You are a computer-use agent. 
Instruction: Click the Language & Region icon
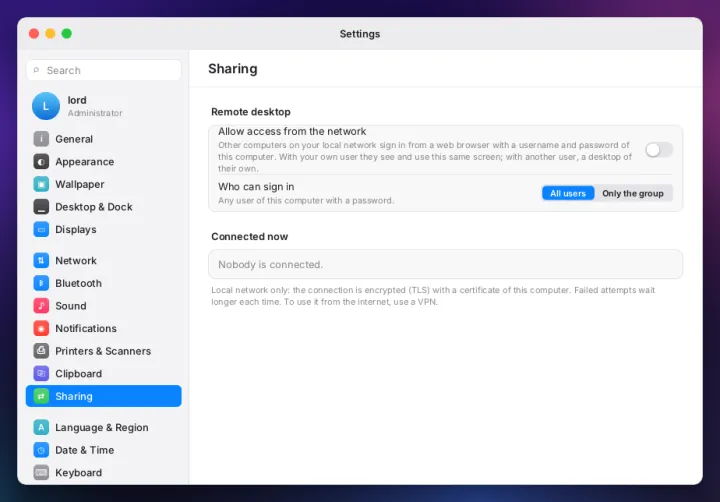point(41,427)
